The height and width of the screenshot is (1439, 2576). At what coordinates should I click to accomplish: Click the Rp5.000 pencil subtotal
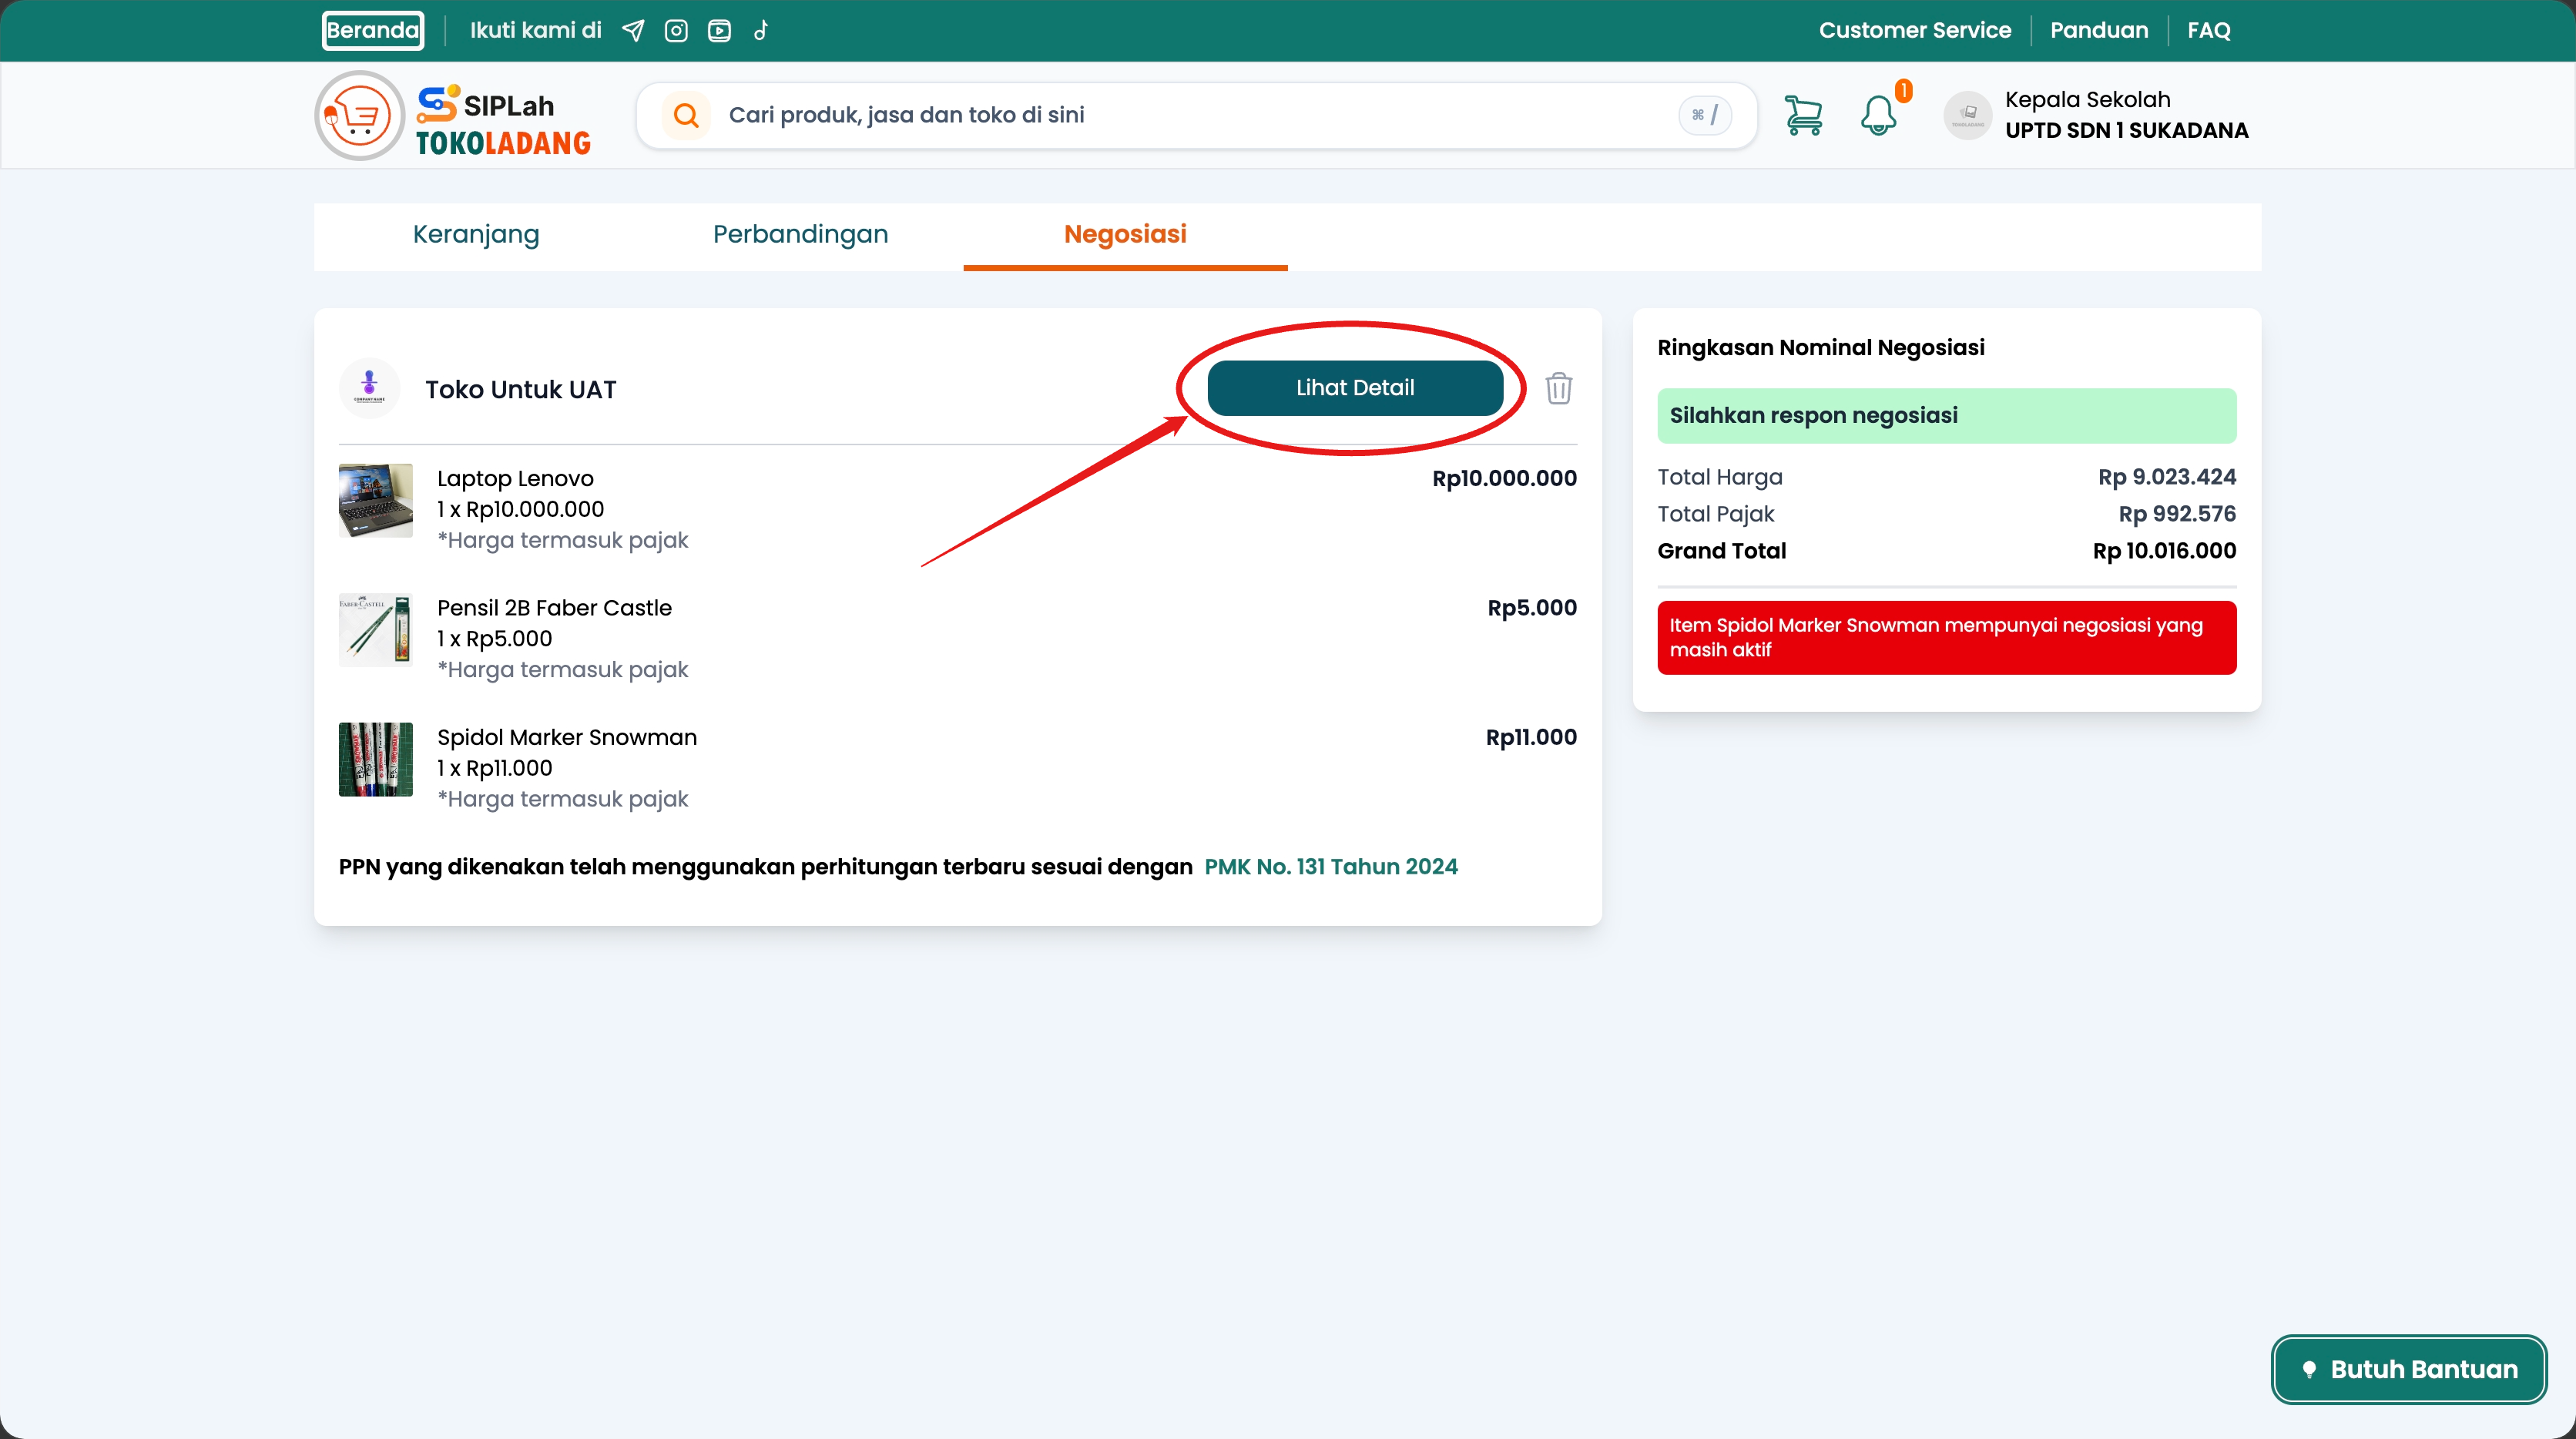tap(1532, 608)
